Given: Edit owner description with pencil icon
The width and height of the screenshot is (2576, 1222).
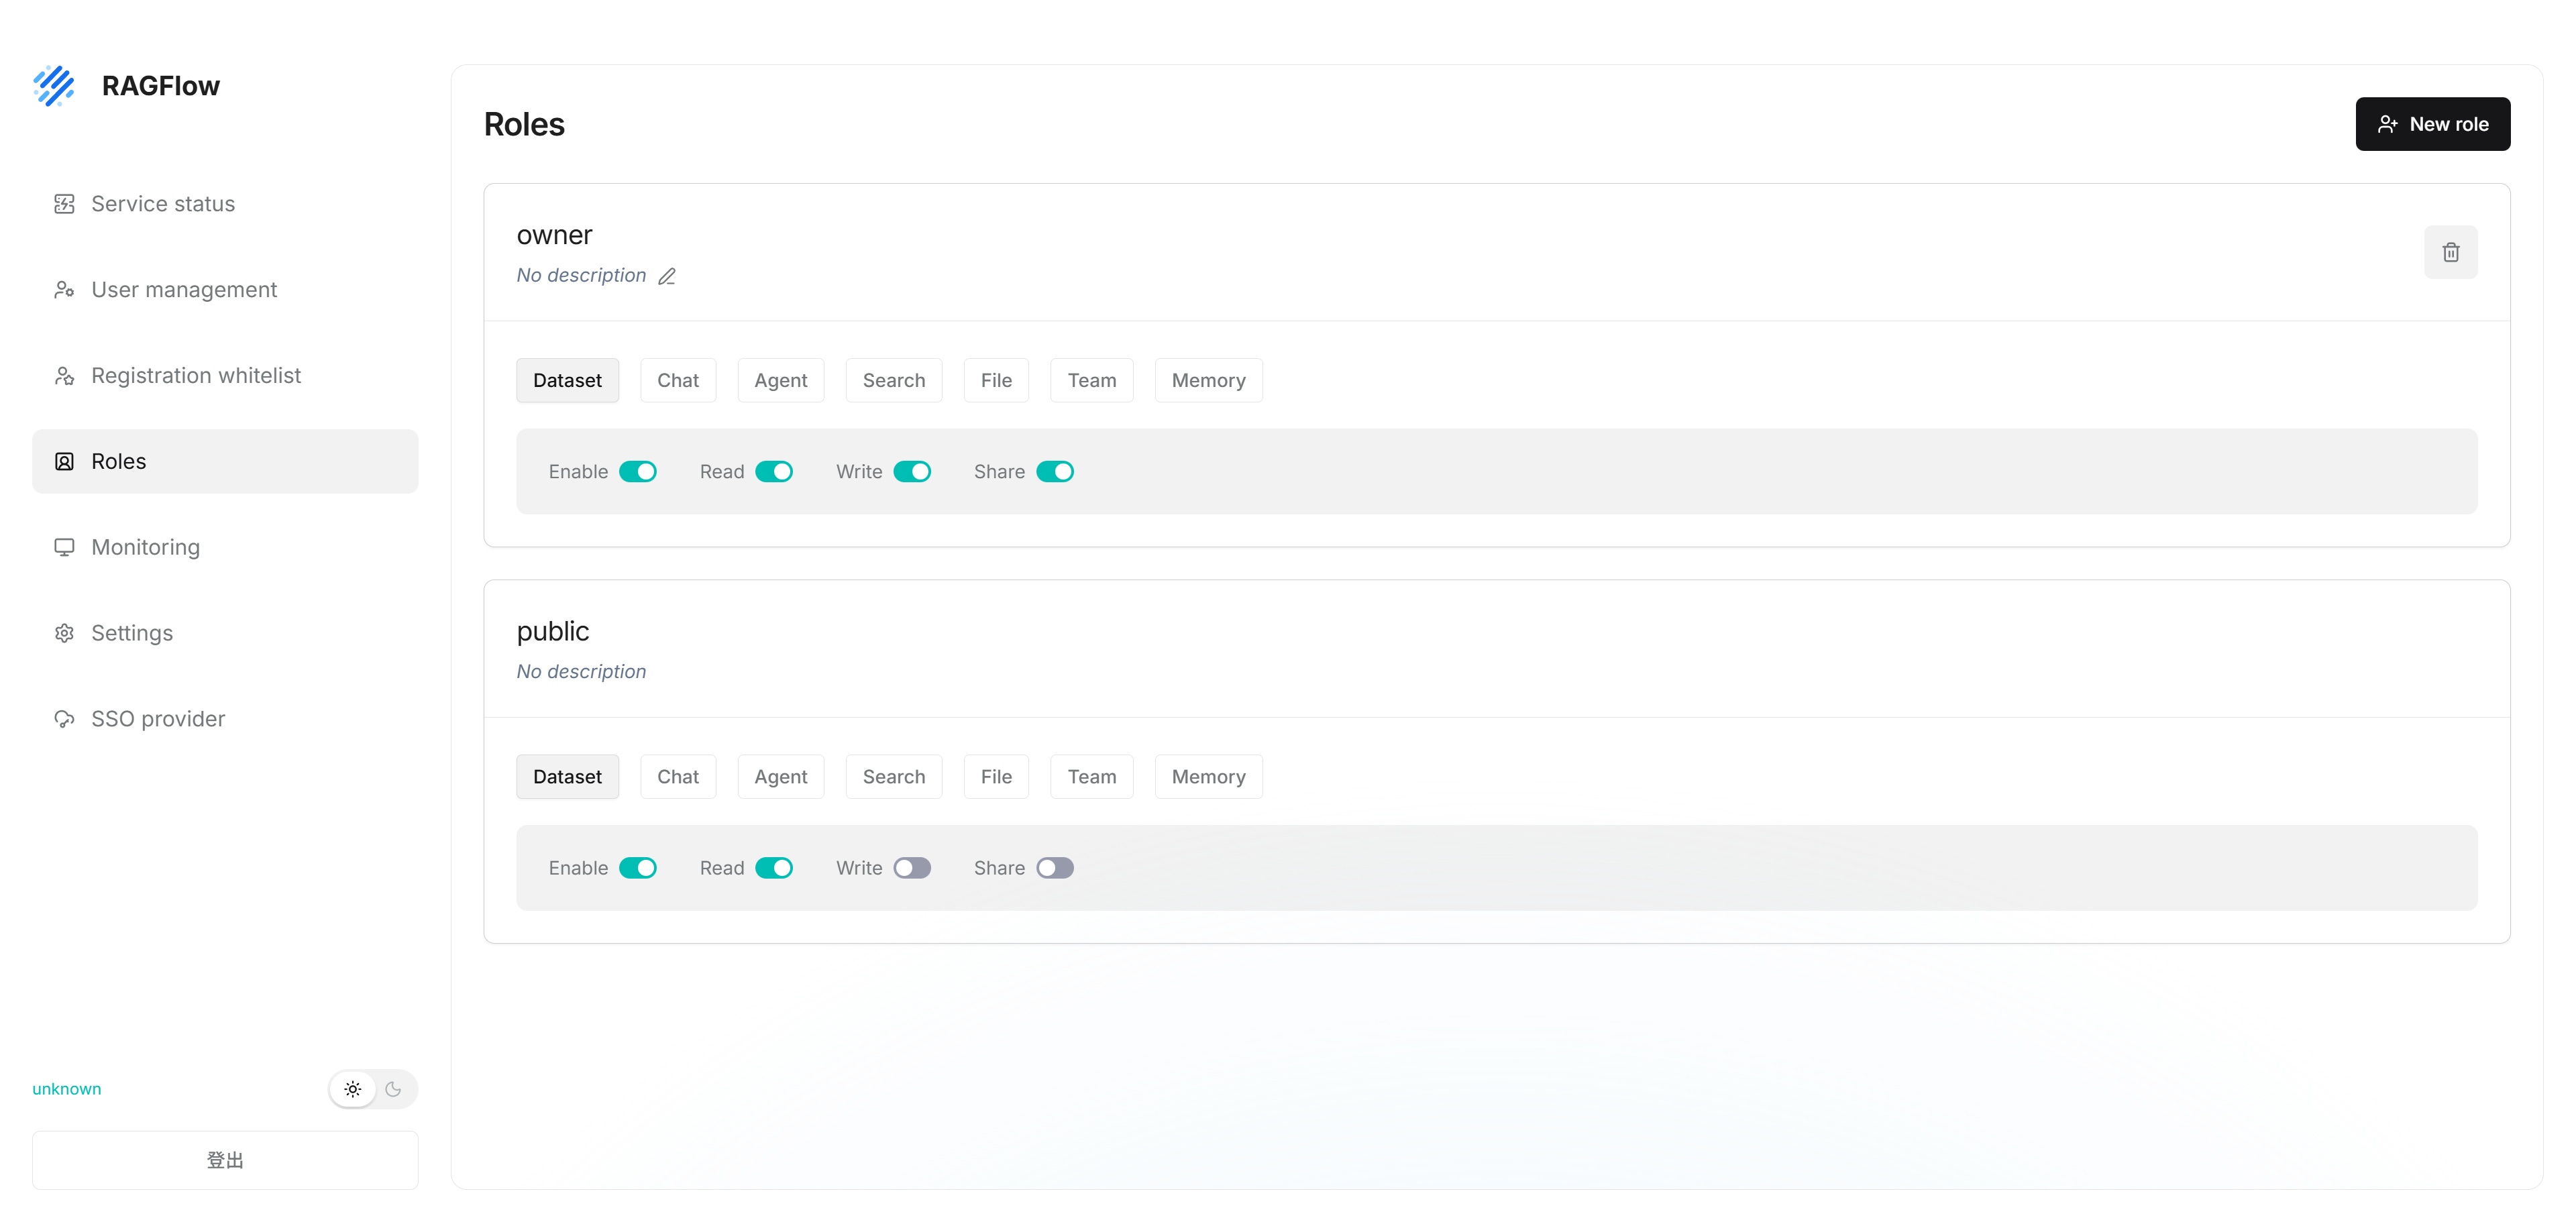Looking at the screenshot, I should coord(667,276).
